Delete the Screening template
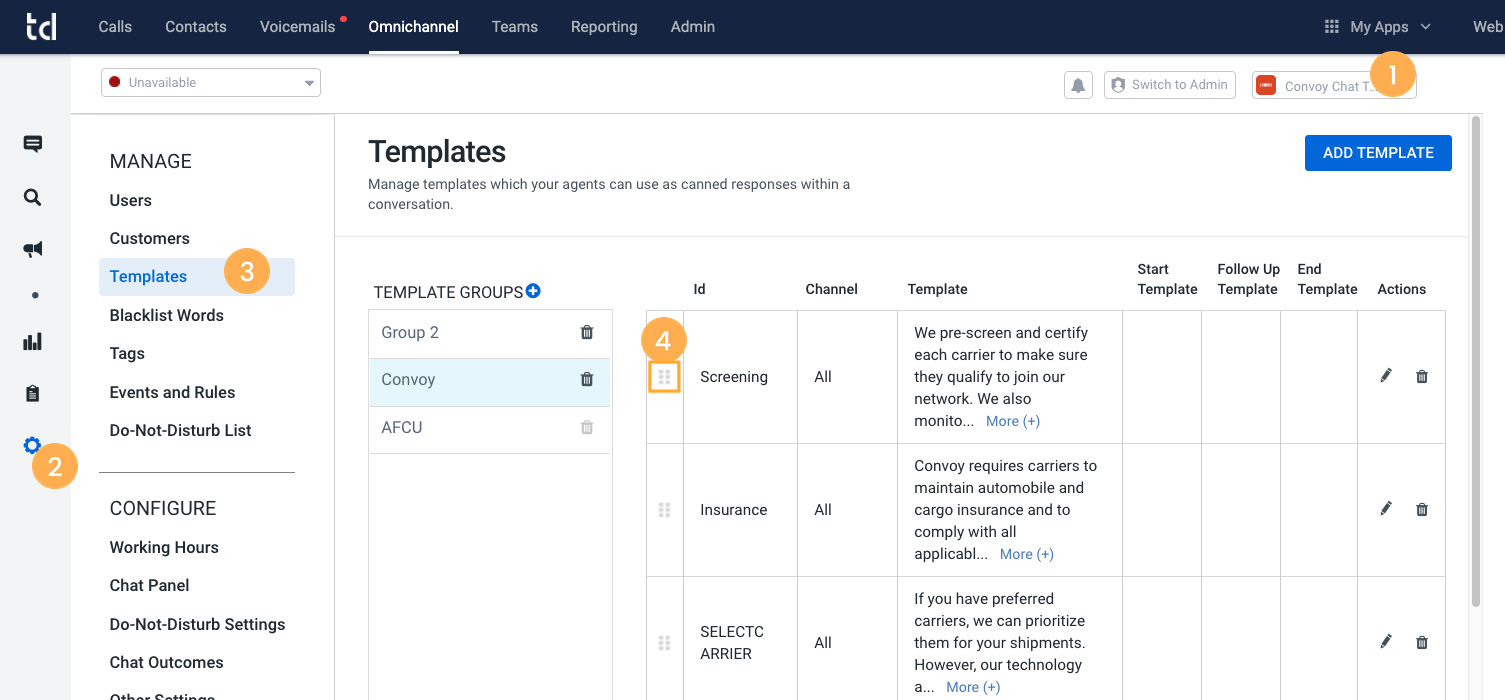The image size is (1505, 700). [1422, 377]
